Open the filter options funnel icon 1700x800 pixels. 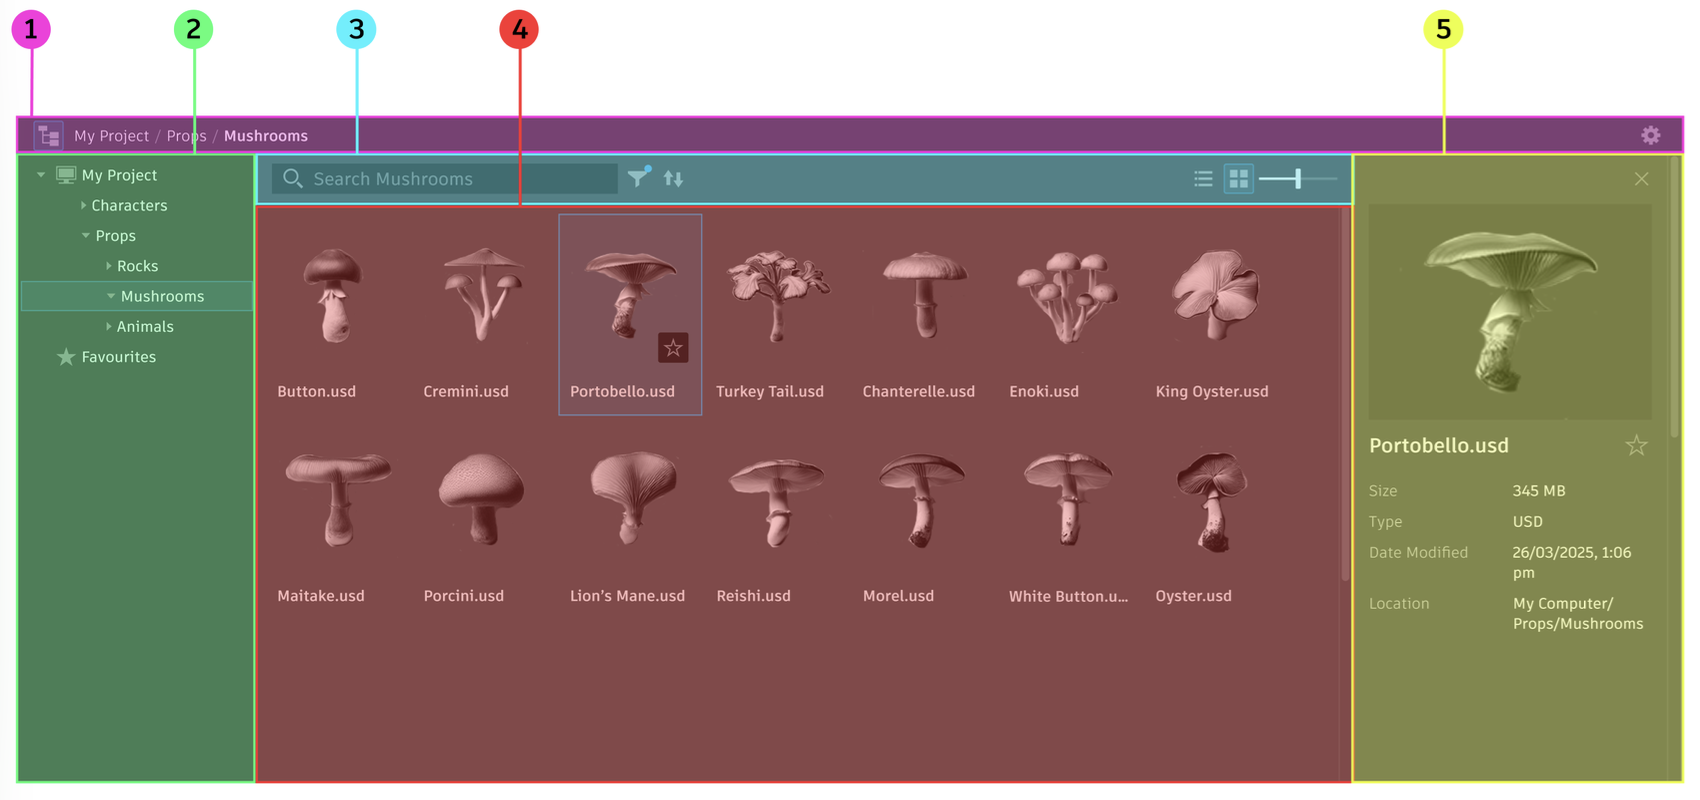pyautogui.click(x=638, y=178)
